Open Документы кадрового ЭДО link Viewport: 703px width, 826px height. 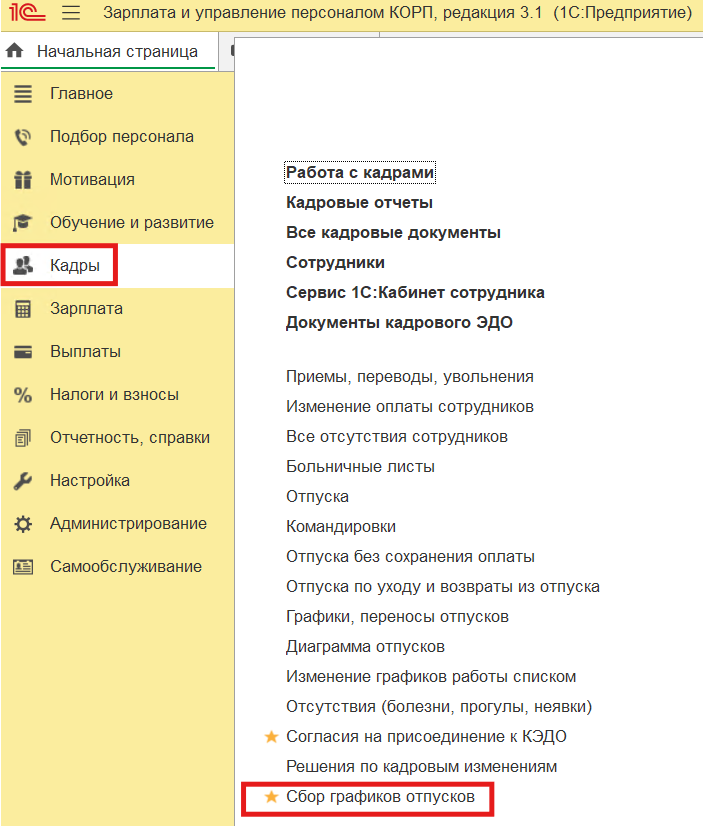[x=399, y=323]
